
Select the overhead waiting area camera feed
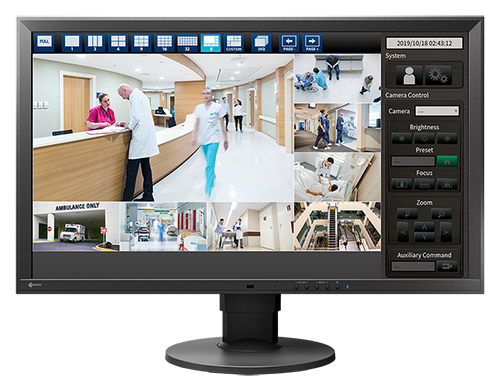337,78
